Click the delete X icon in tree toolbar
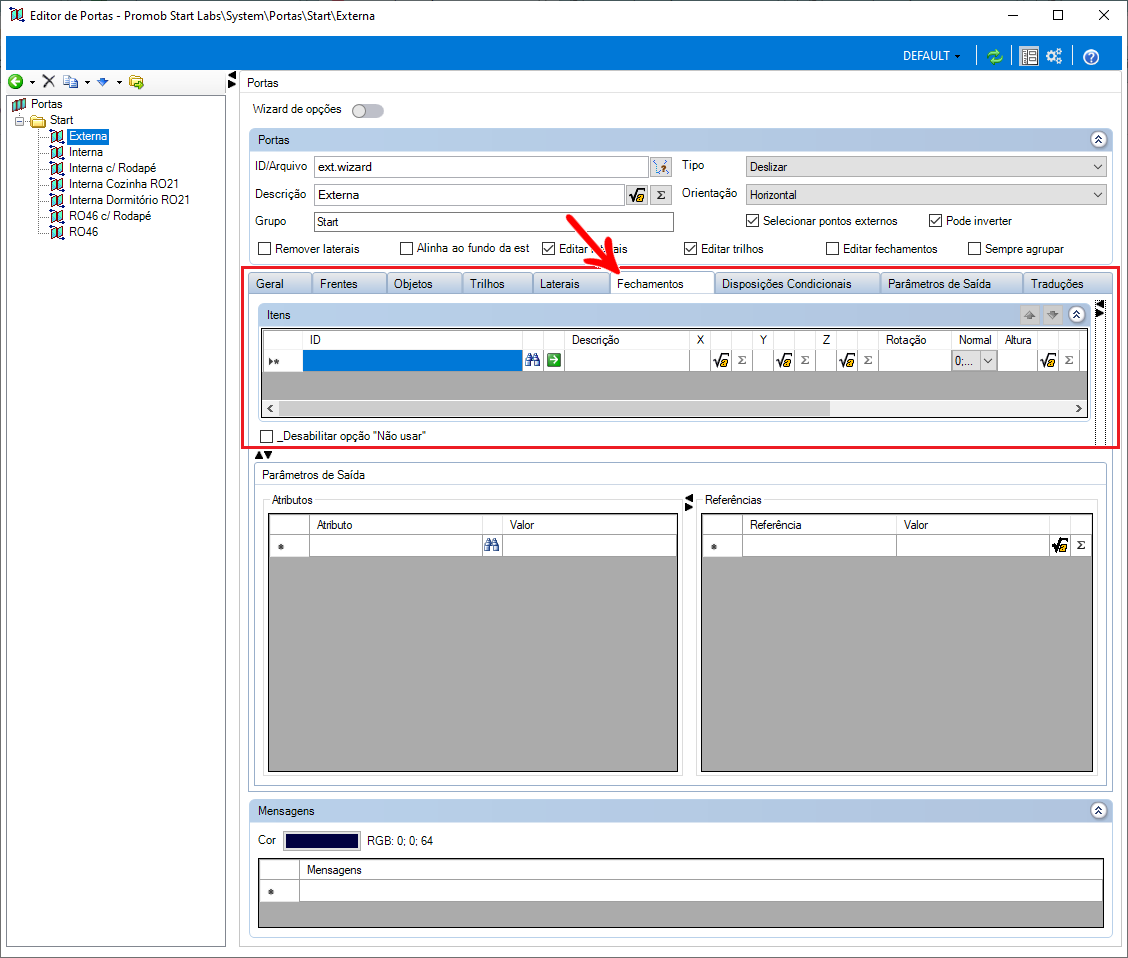 pos(49,81)
